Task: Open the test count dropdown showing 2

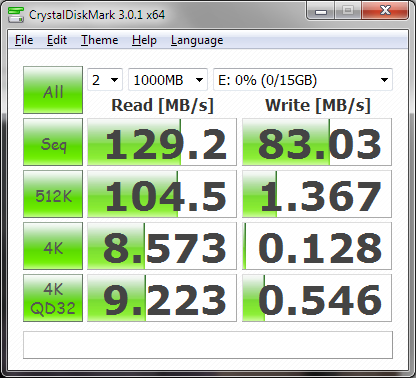Action: point(105,80)
